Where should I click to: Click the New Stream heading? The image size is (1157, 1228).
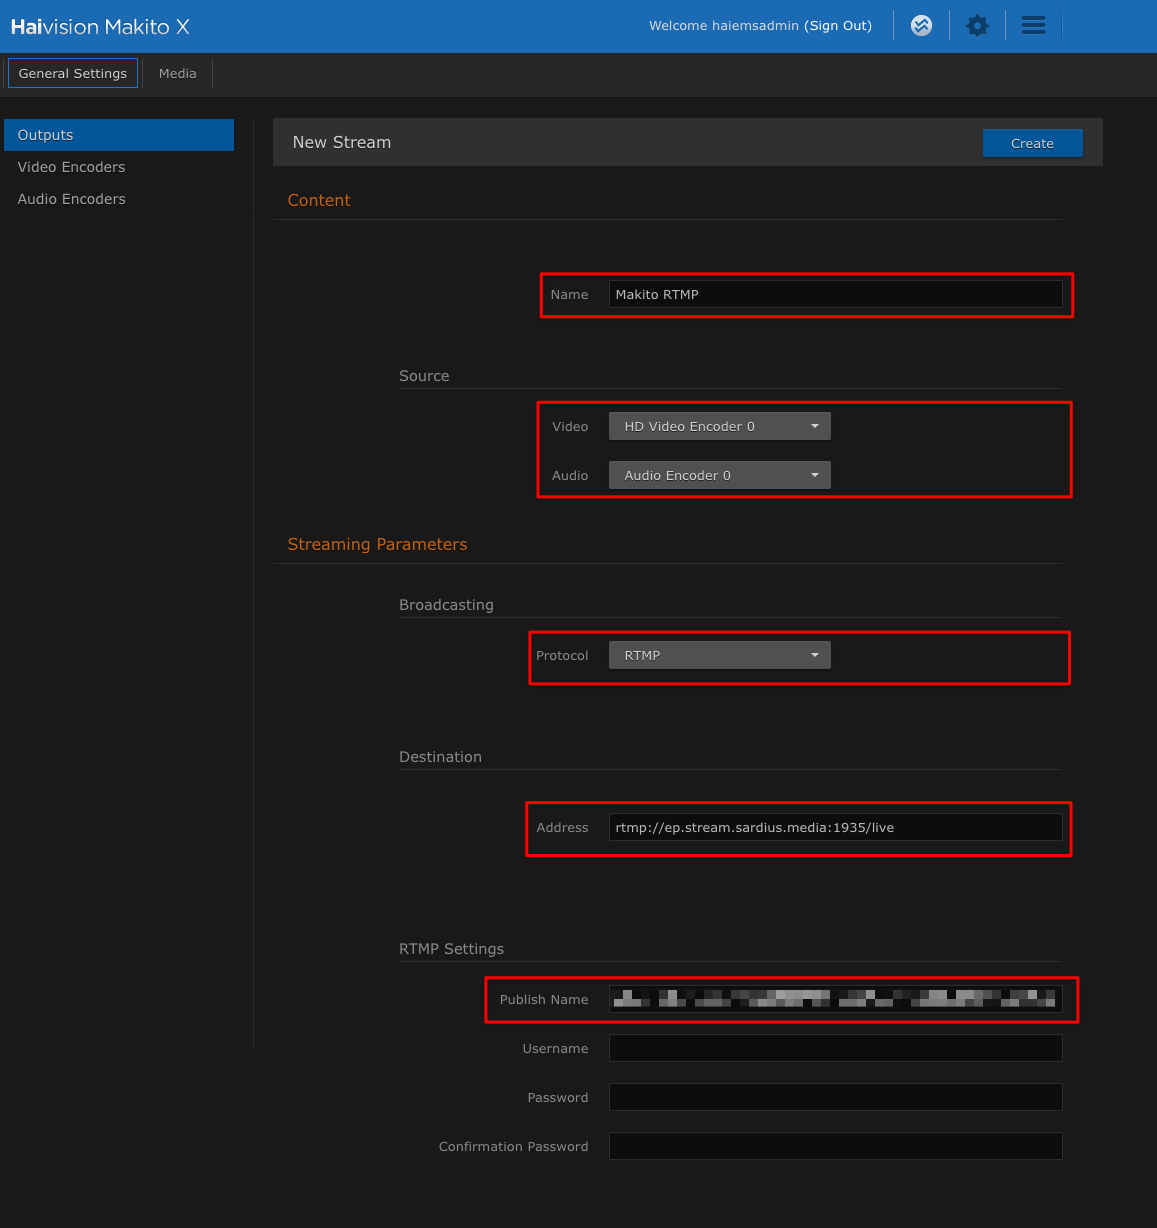coord(342,142)
